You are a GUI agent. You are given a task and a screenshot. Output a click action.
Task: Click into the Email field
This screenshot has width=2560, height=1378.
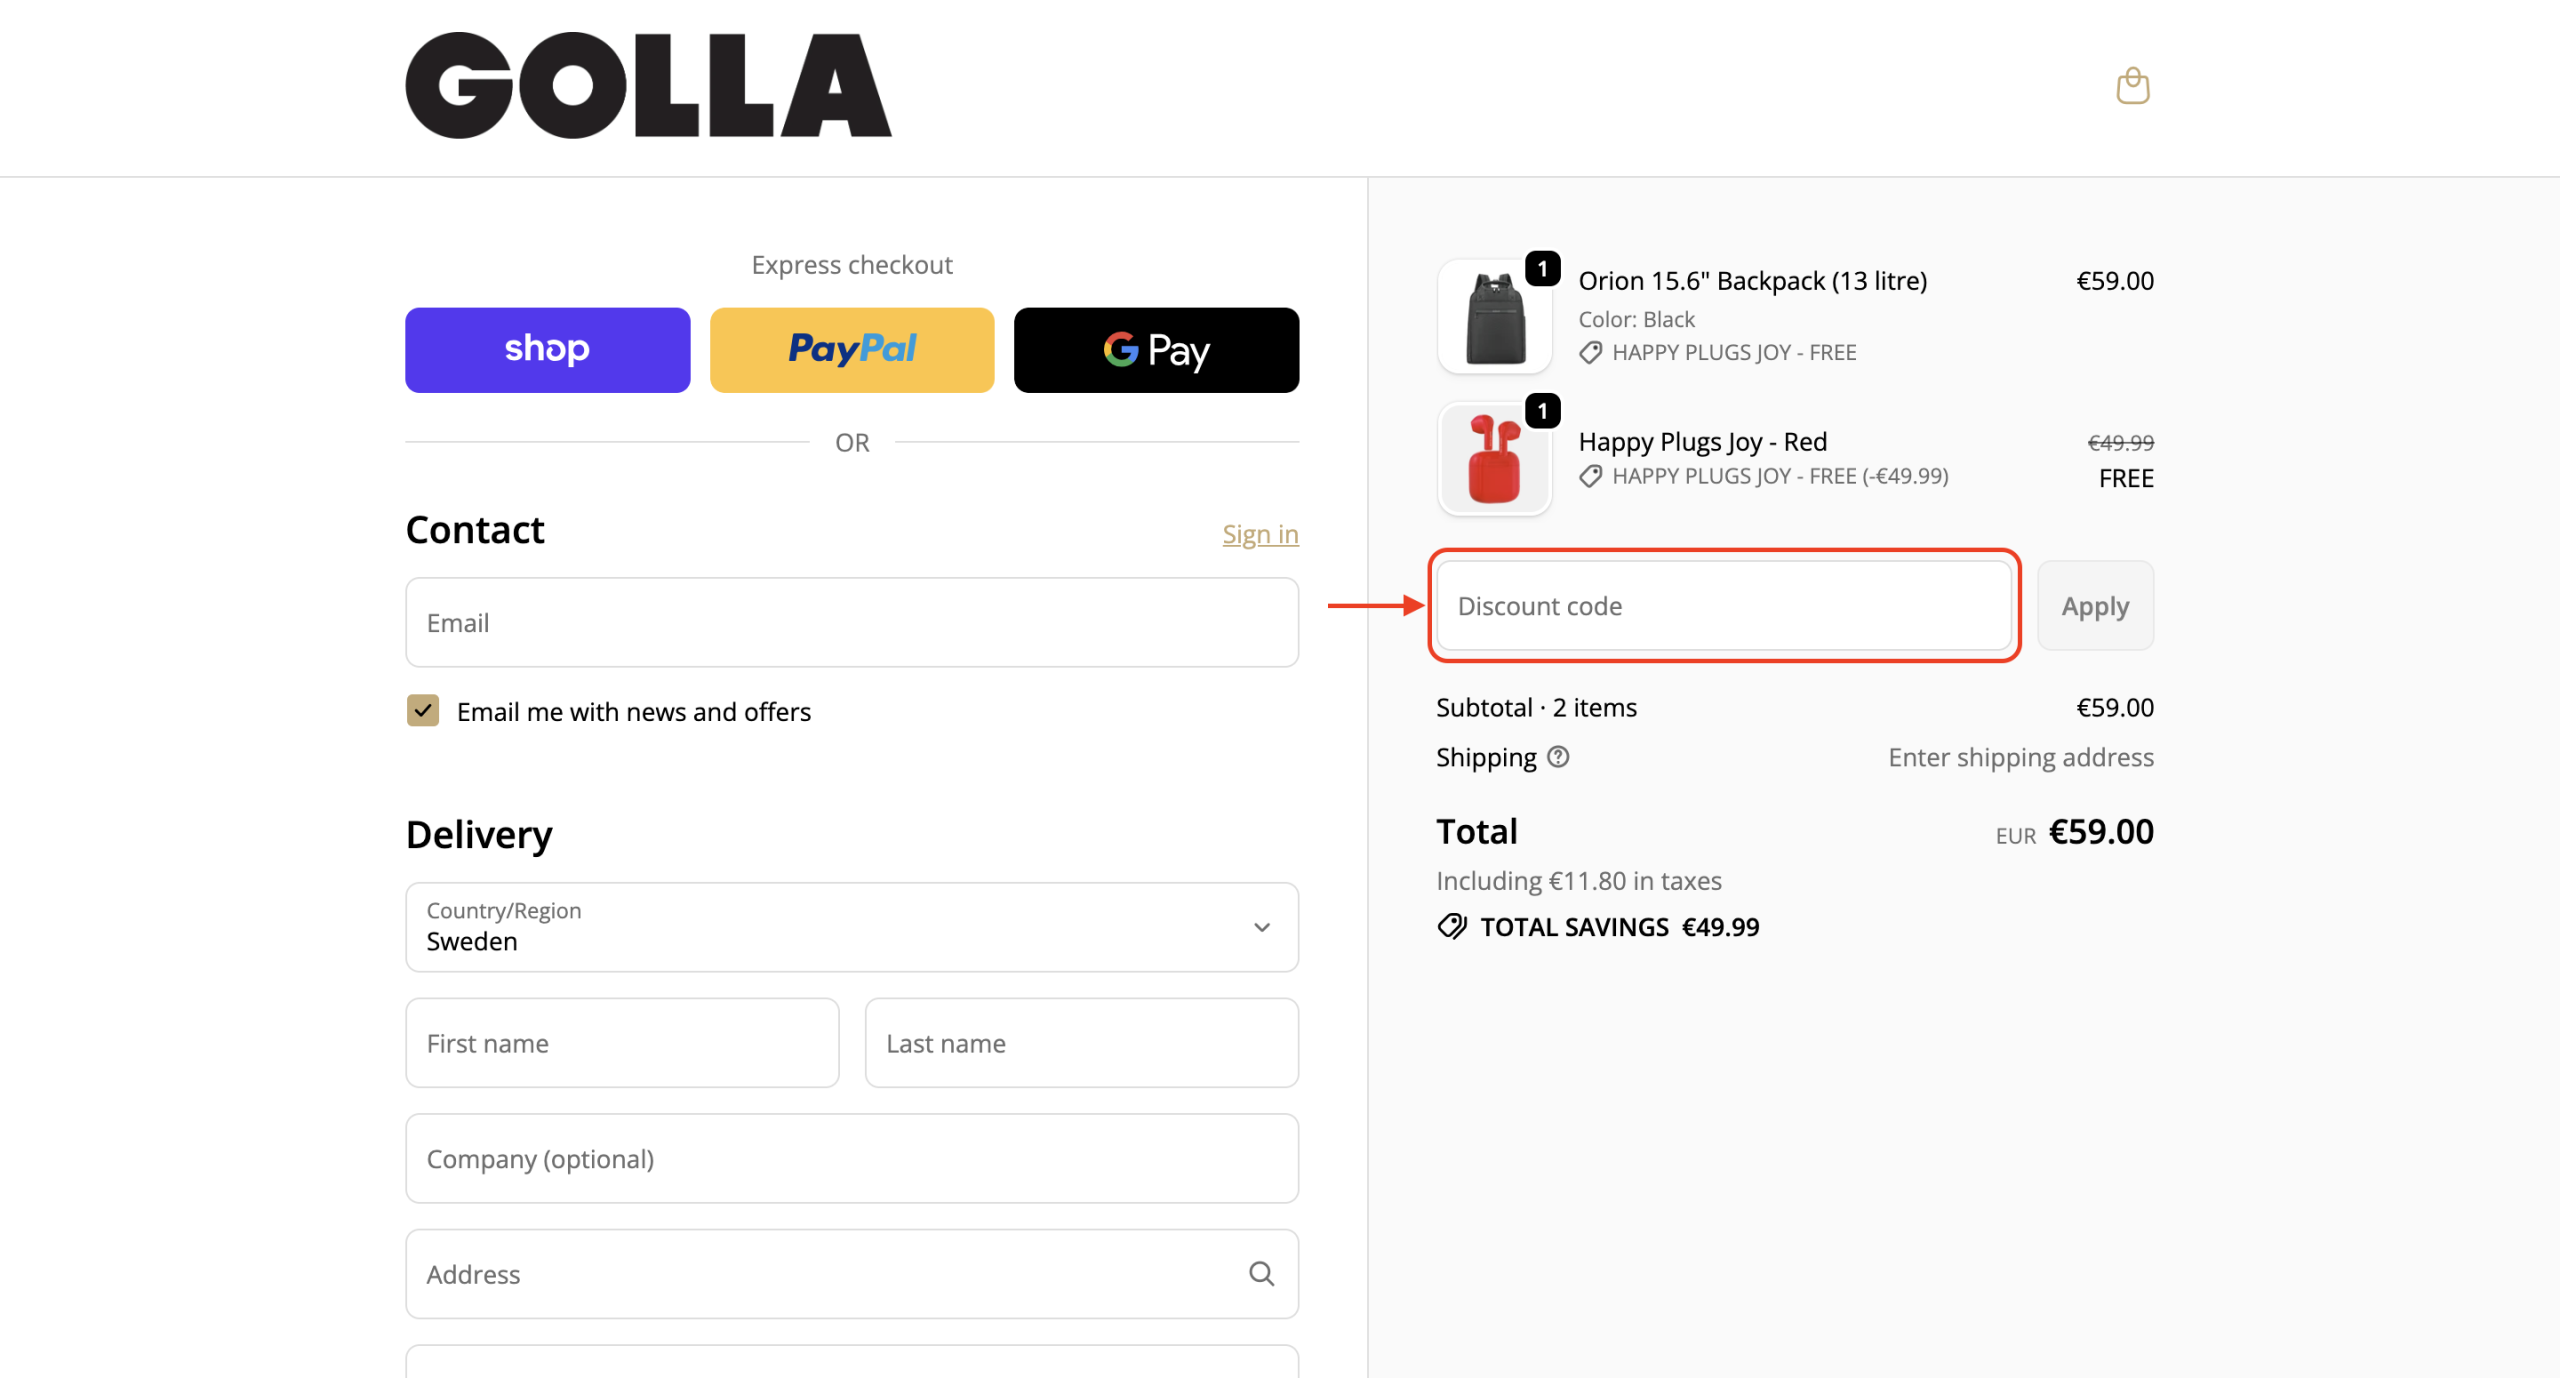852,623
